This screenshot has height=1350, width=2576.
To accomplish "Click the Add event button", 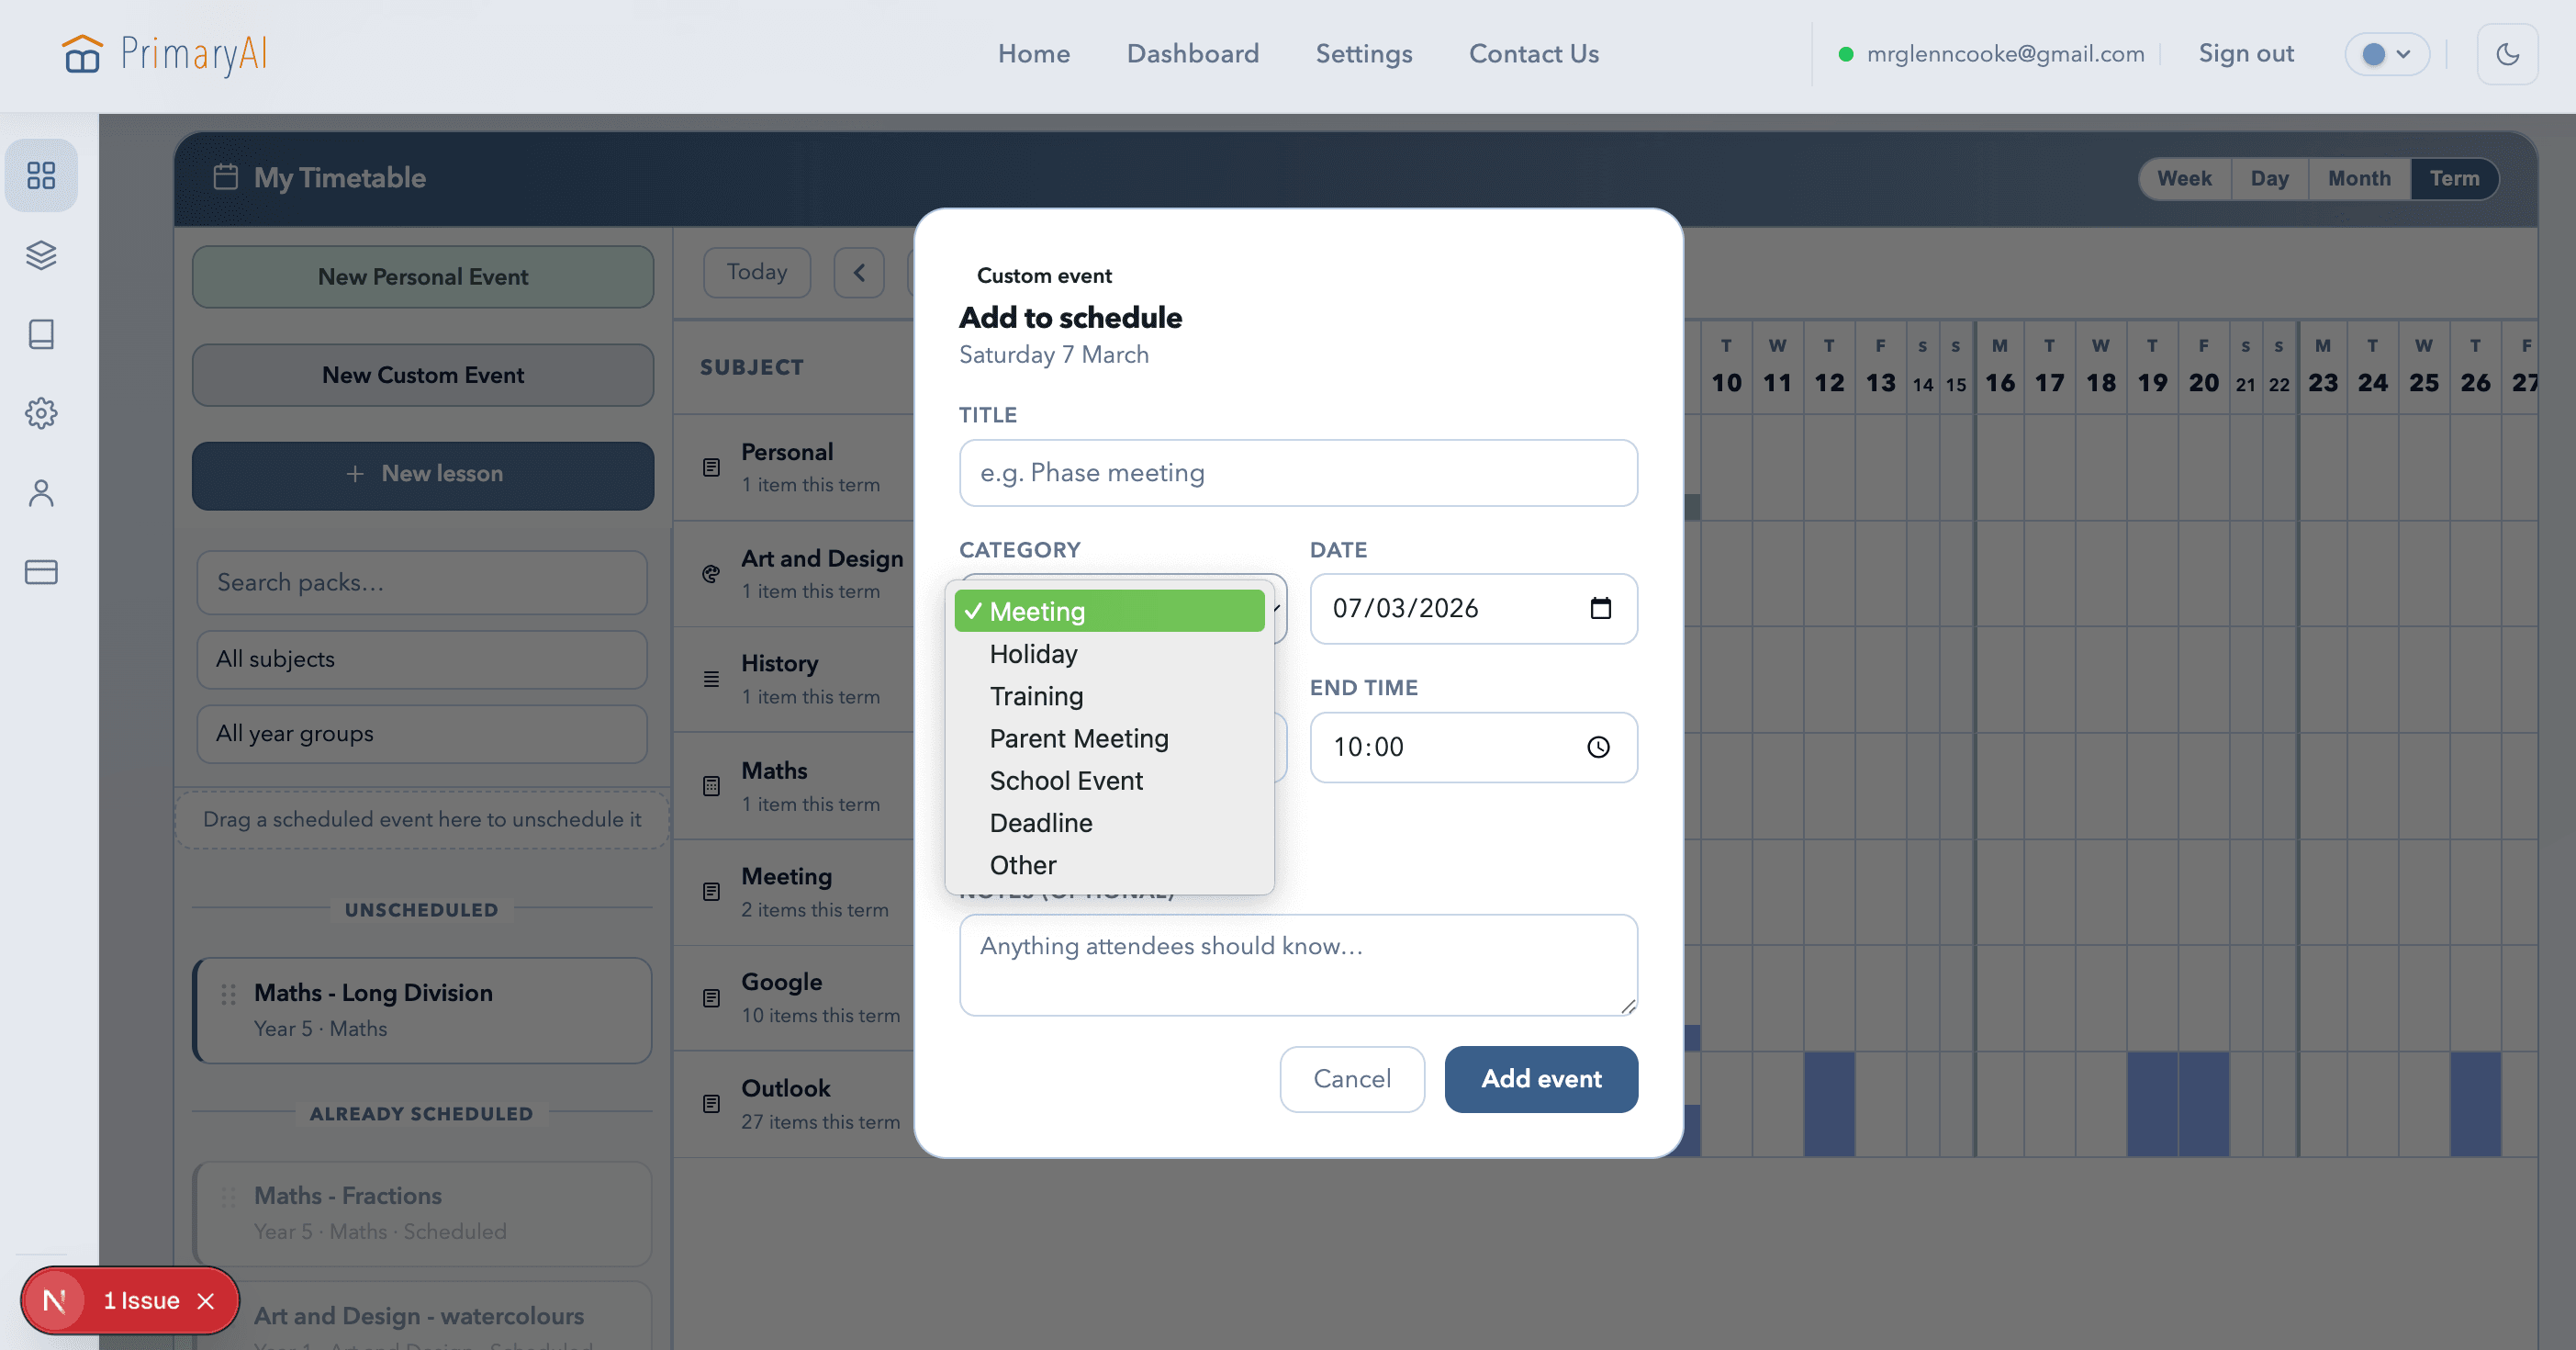I will tap(1540, 1079).
